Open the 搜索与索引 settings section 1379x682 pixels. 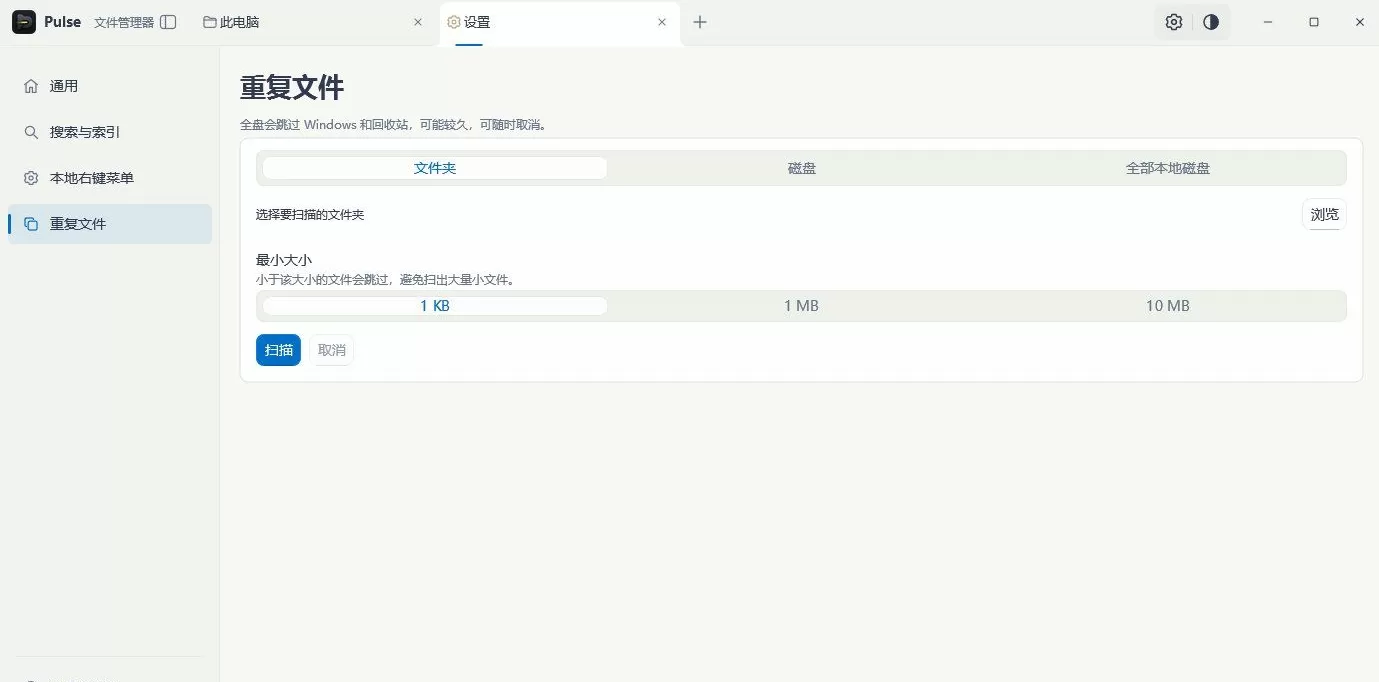[x=110, y=132]
